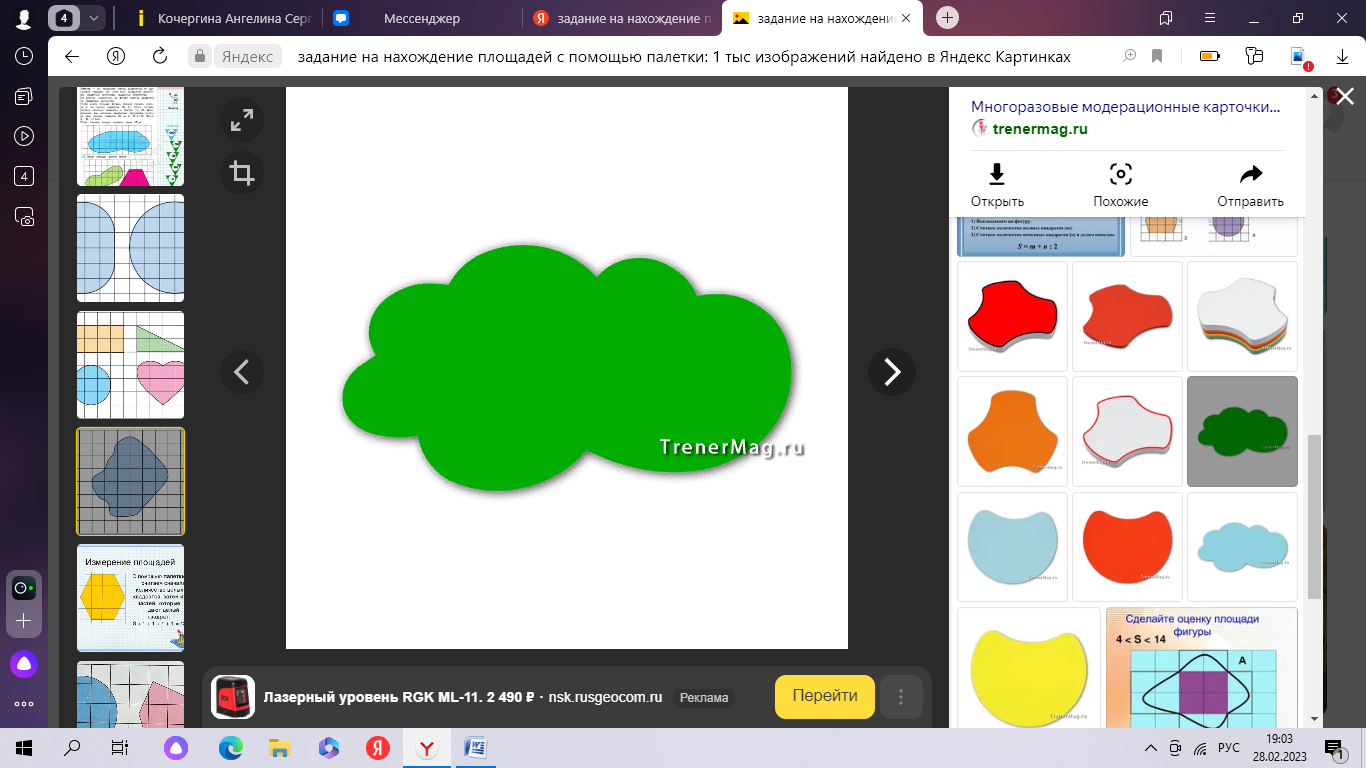Open the sidebar item numbered 4
Image resolution: width=1366 pixels, height=768 pixels.
[x=24, y=176]
